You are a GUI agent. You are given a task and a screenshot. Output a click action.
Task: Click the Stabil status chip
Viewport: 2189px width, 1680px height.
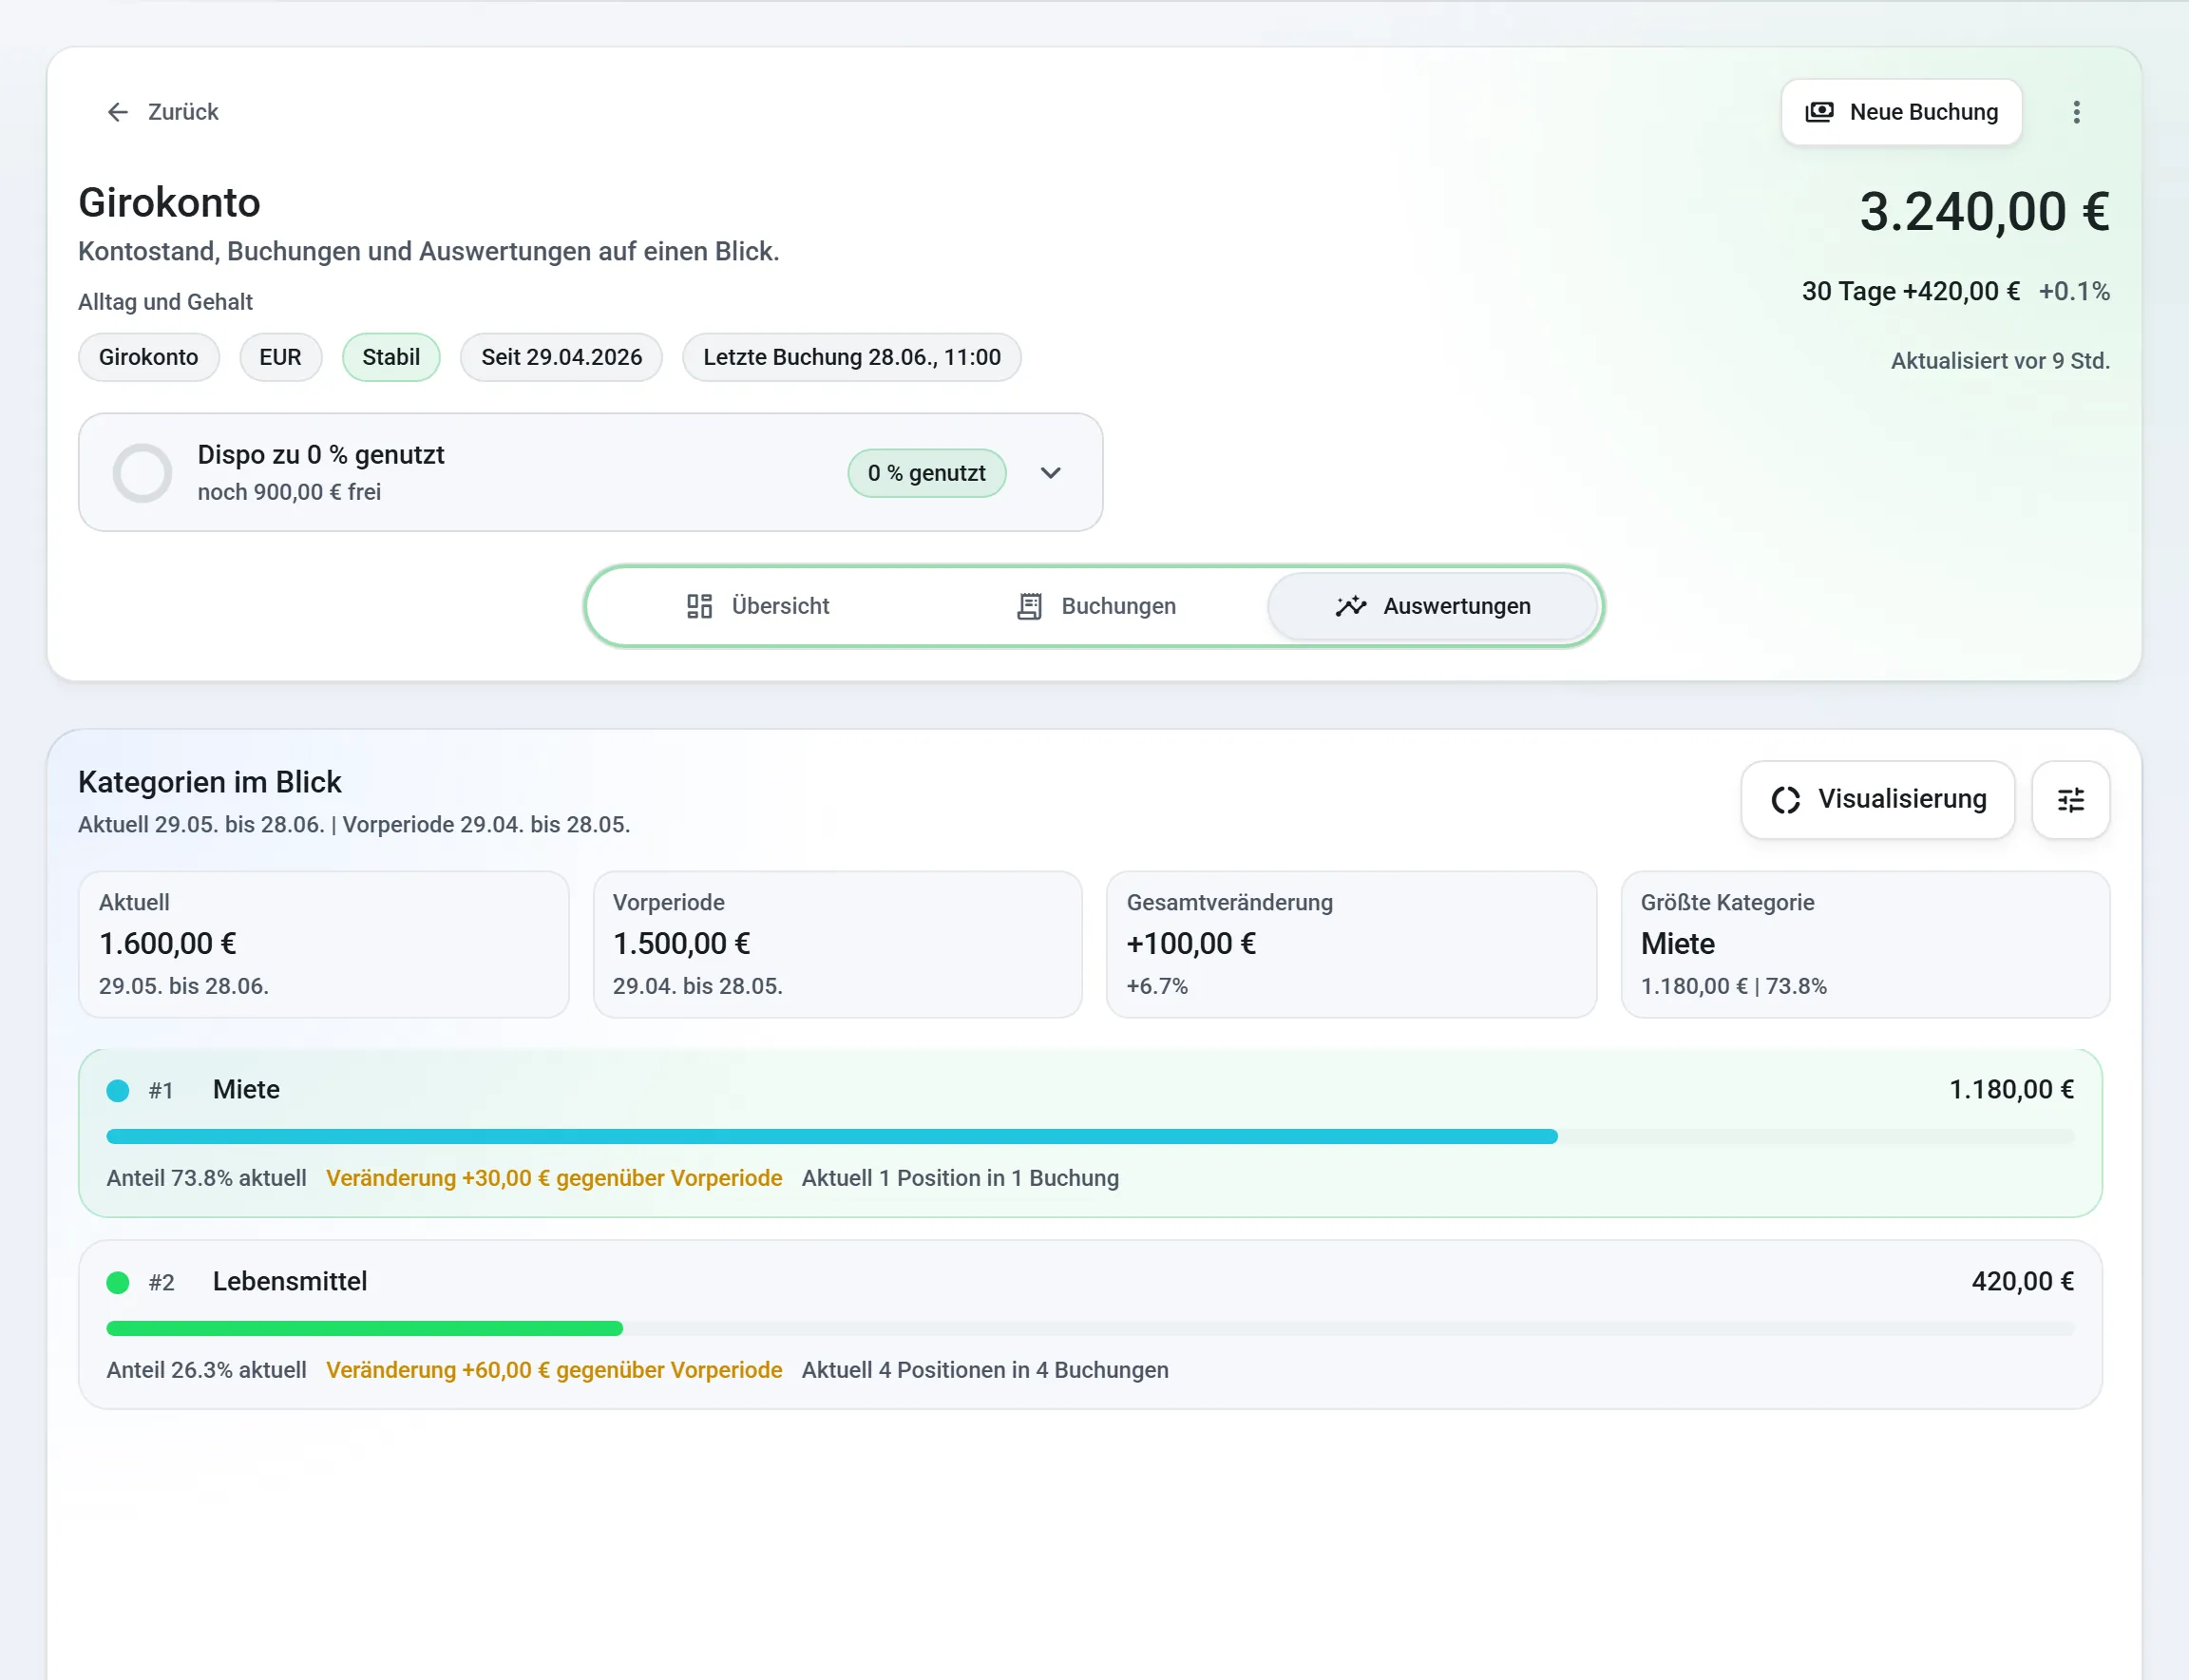[391, 357]
